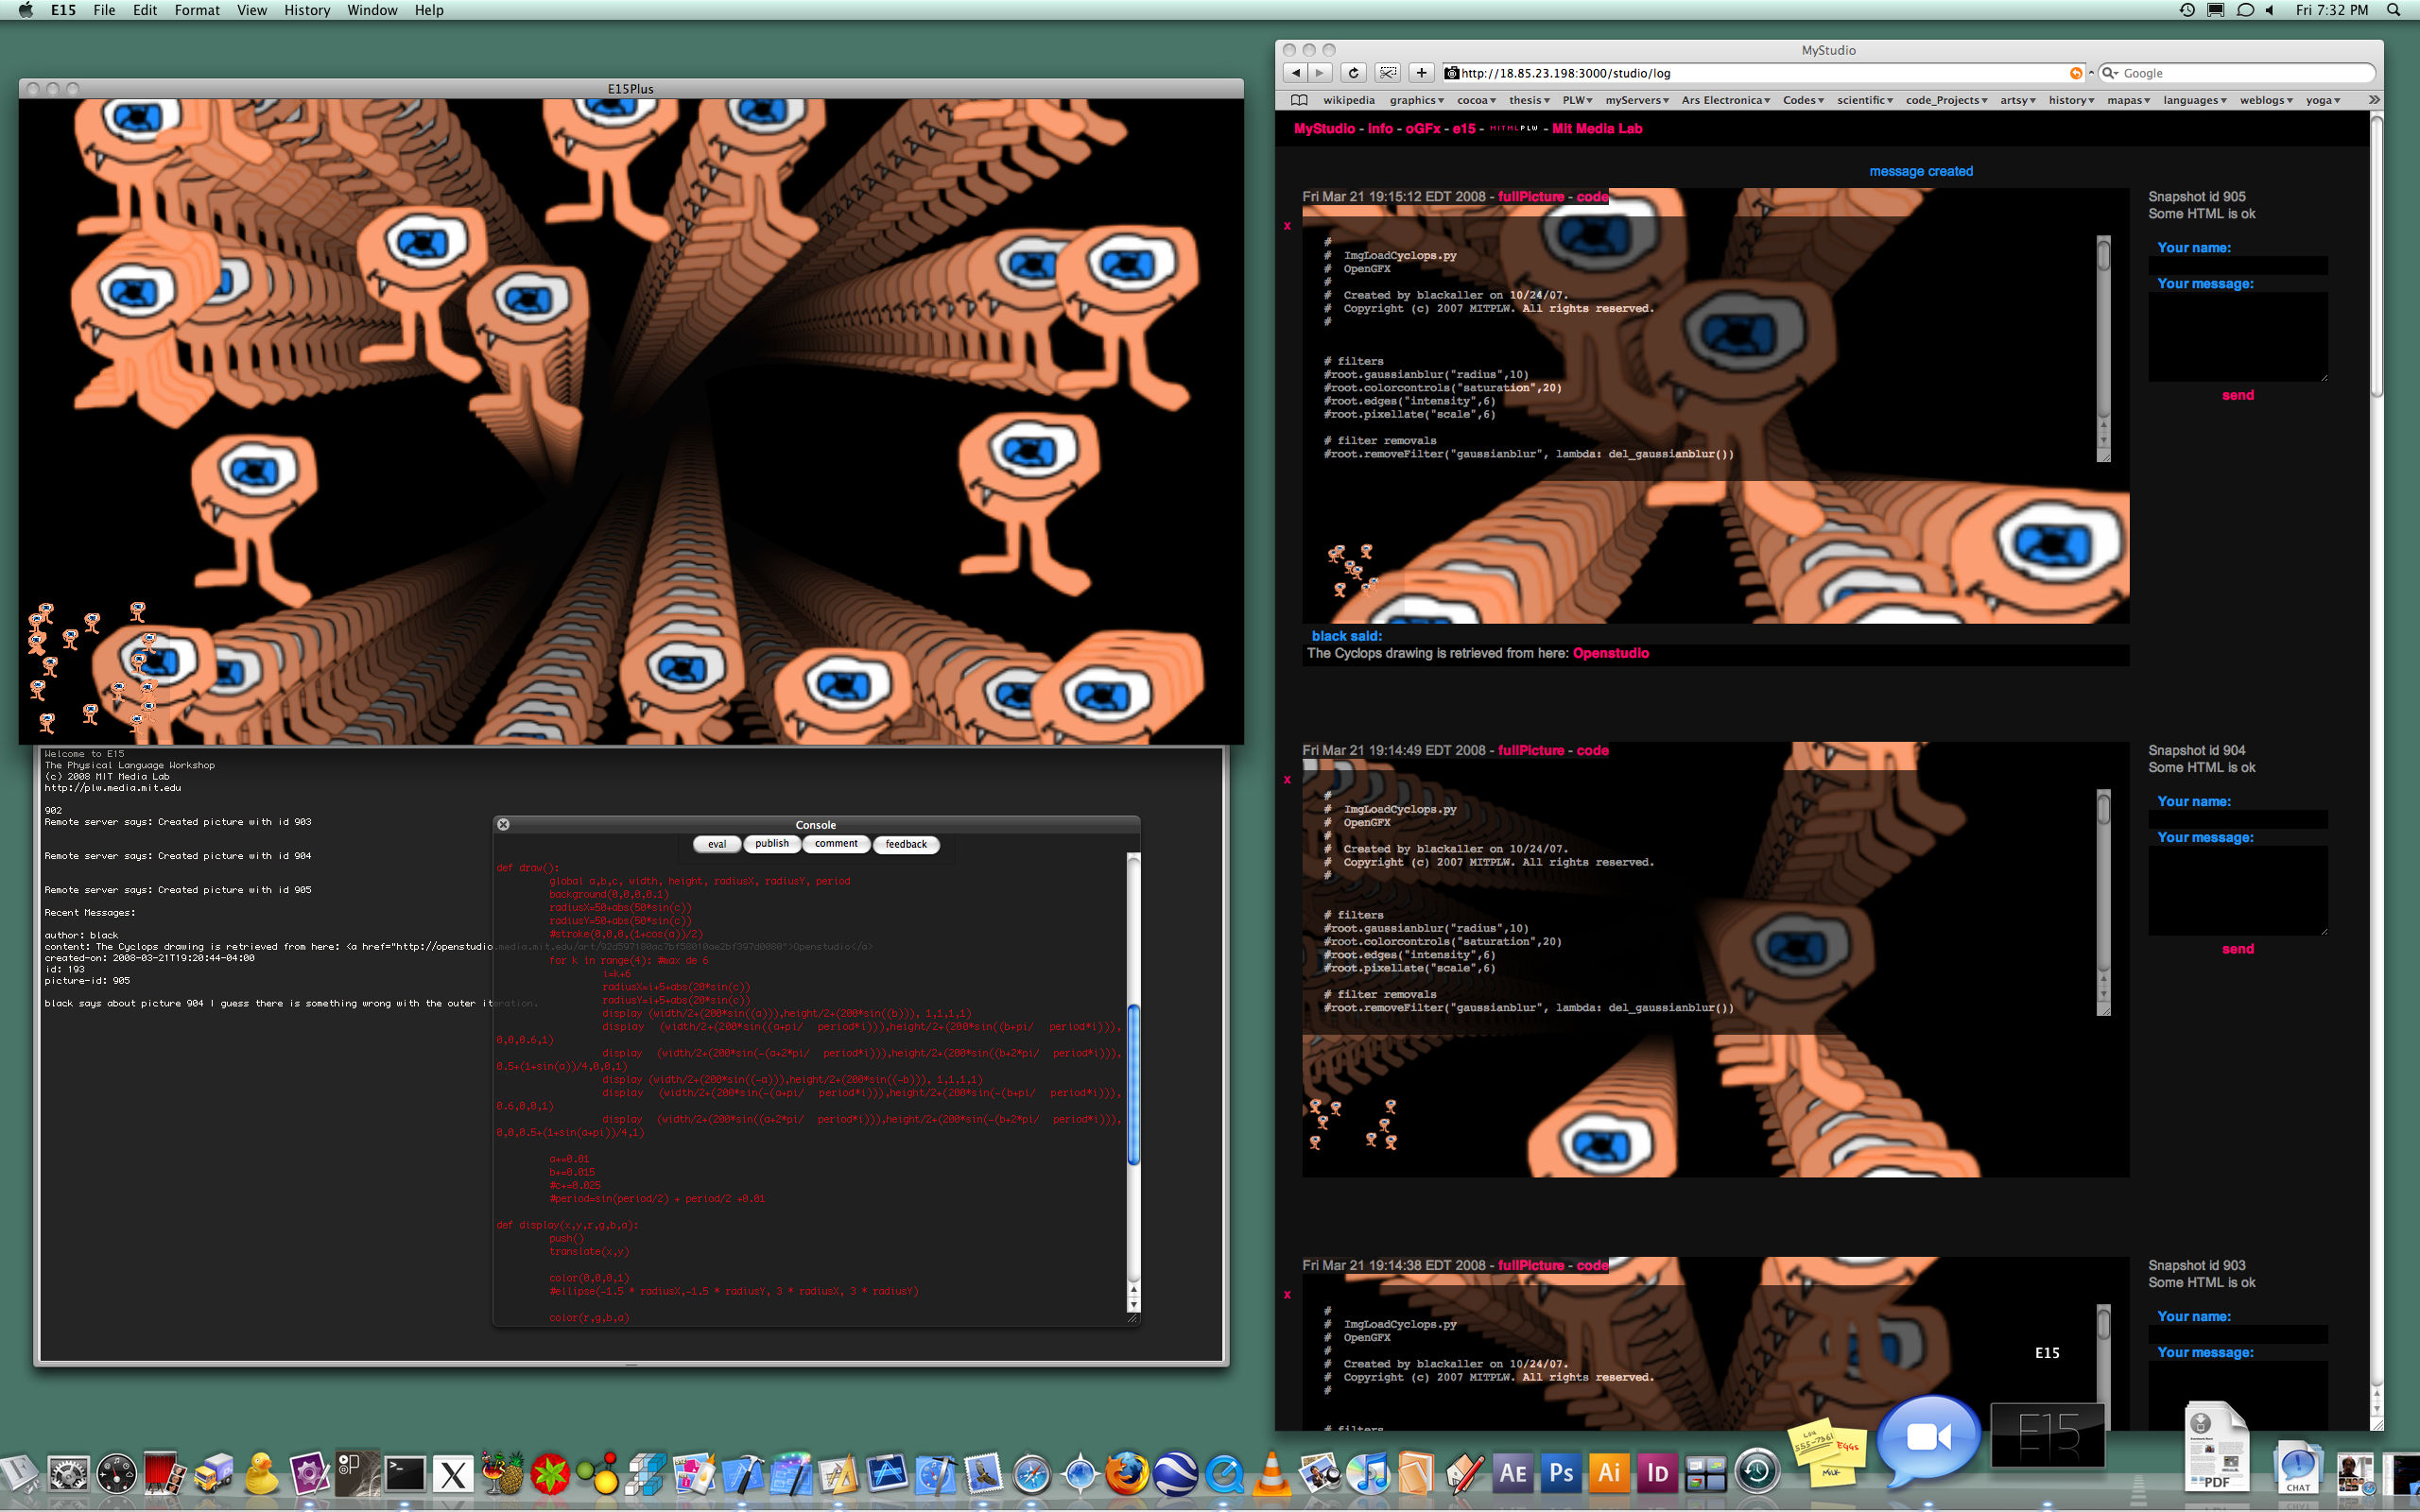The width and height of the screenshot is (2420, 1512).
Task: Open Photoshop from the Dock
Action: pyautogui.click(x=1560, y=1473)
